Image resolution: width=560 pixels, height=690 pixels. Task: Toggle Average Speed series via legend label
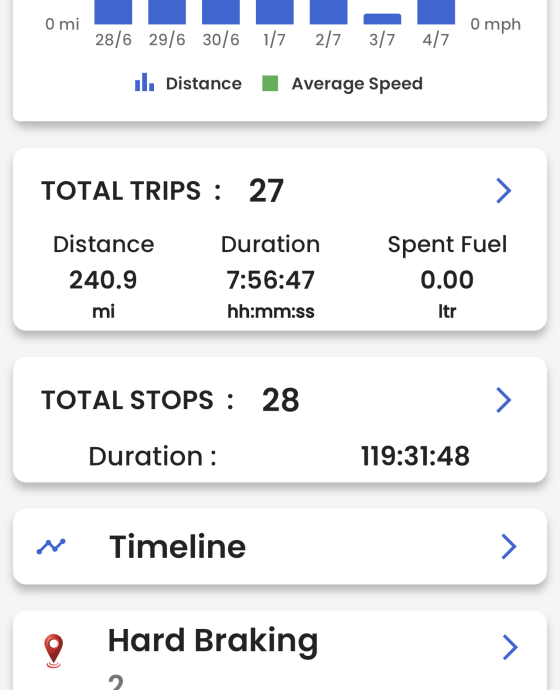pyautogui.click(x=357, y=84)
